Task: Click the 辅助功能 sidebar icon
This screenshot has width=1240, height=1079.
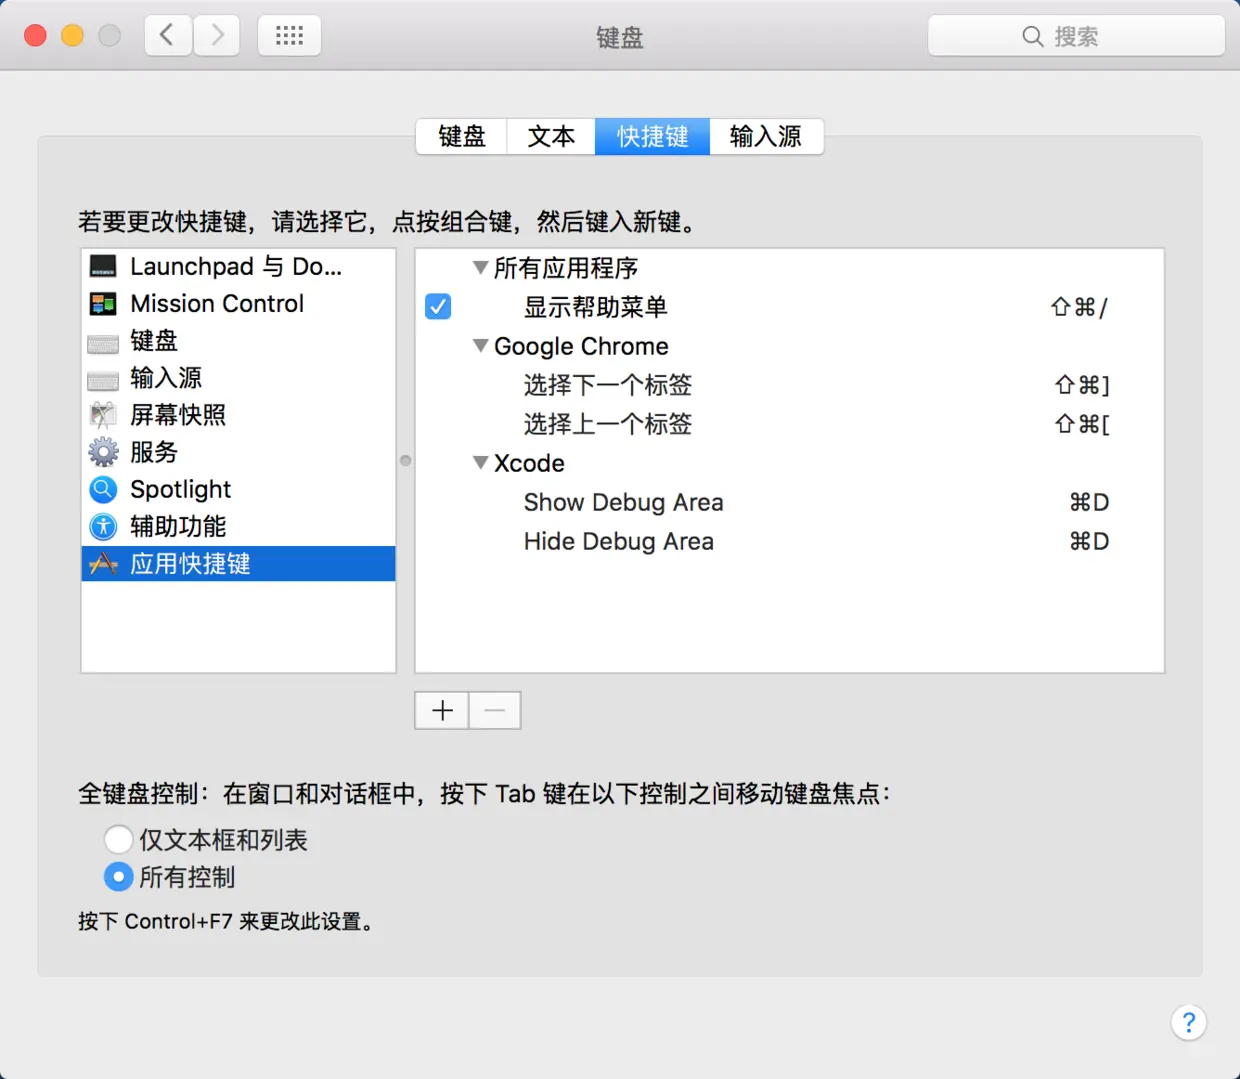Action: 103,526
